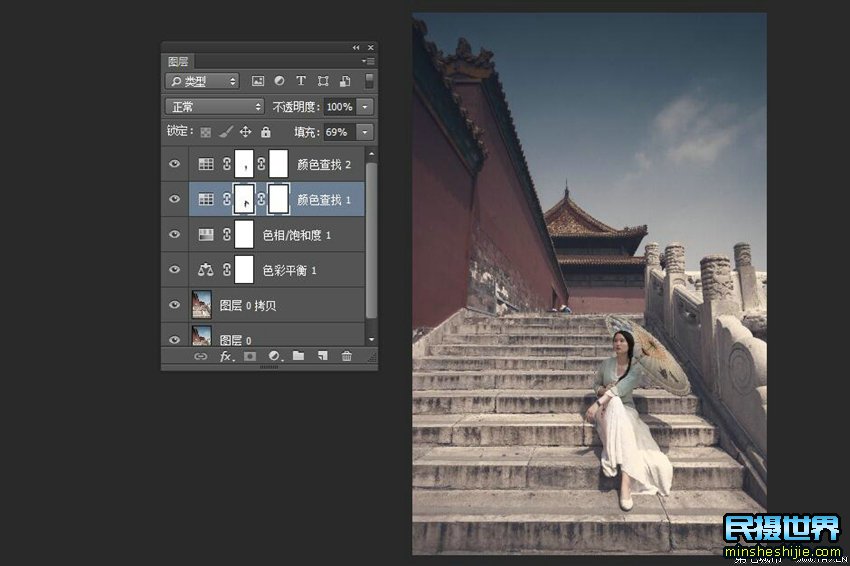850x566 pixels.
Task: Open the fx layer style menu
Action: point(227,356)
